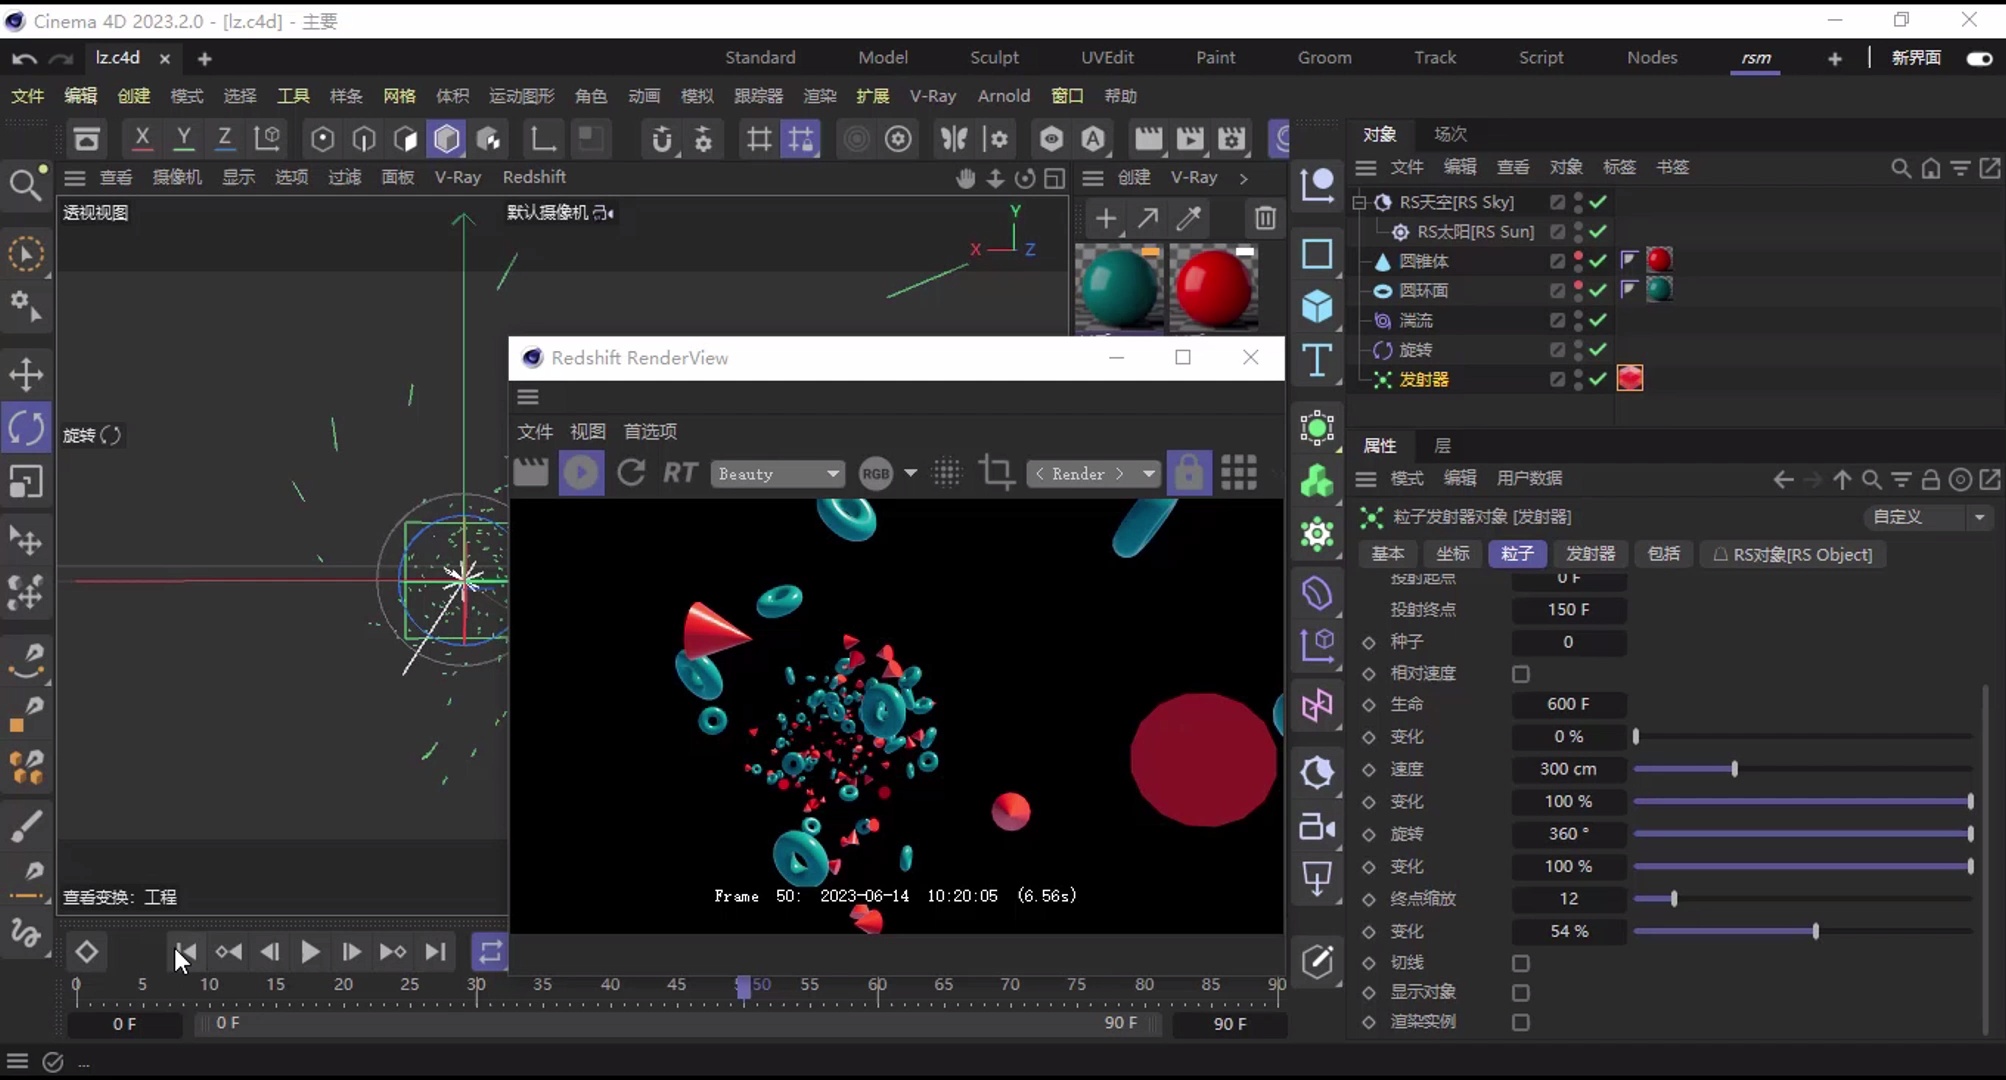Screen dimensions: 2006x1080
Task: Select the Scale tool in the left toolbar
Action: tap(27, 483)
